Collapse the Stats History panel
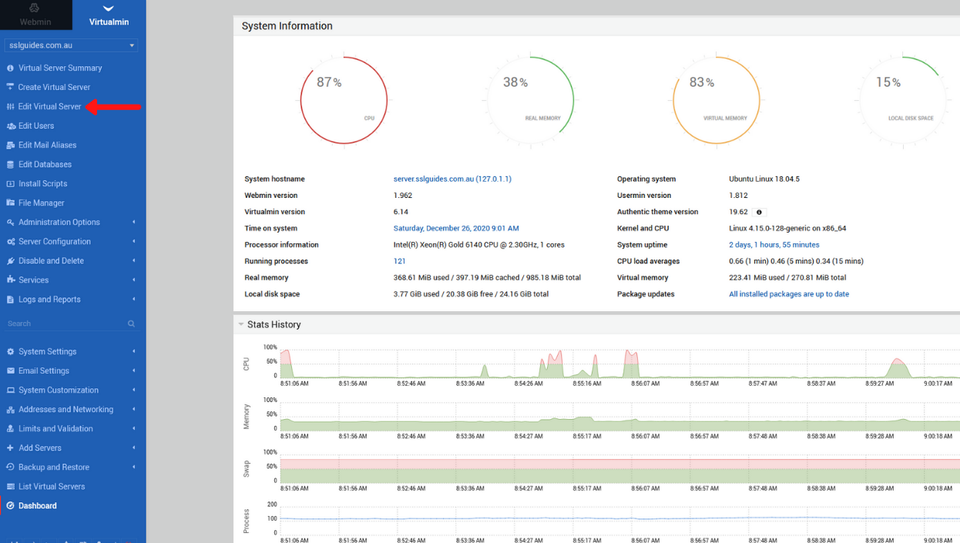 click(241, 325)
